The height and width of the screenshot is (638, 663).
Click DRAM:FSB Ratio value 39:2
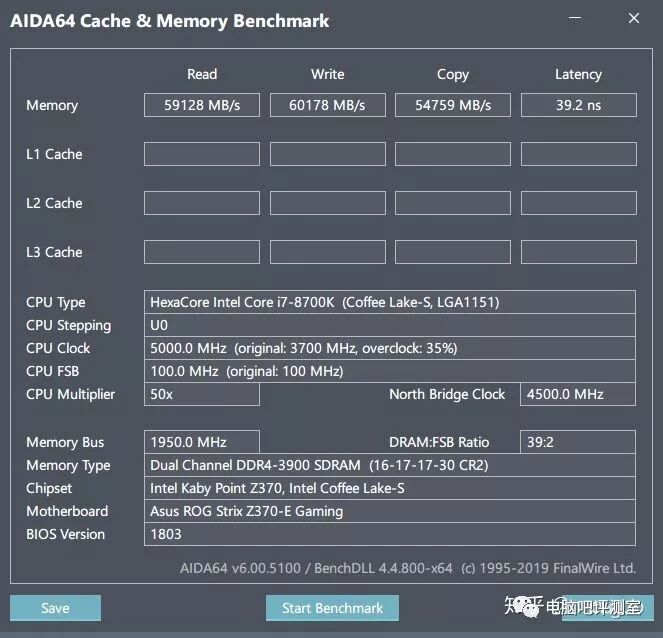[x=578, y=442]
